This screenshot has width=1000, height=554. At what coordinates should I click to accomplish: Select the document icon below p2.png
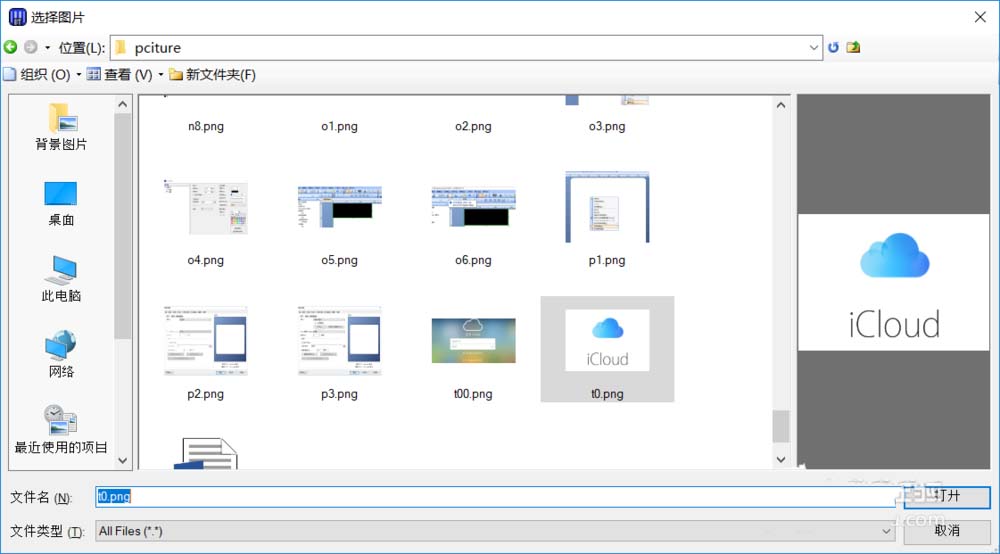point(205,453)
